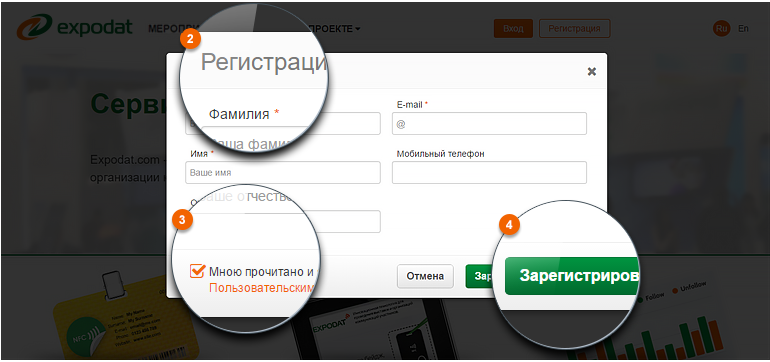Click the magnified Зарегистрироваться green button
This screenshot has width=770, height=362.
(572, 276)
